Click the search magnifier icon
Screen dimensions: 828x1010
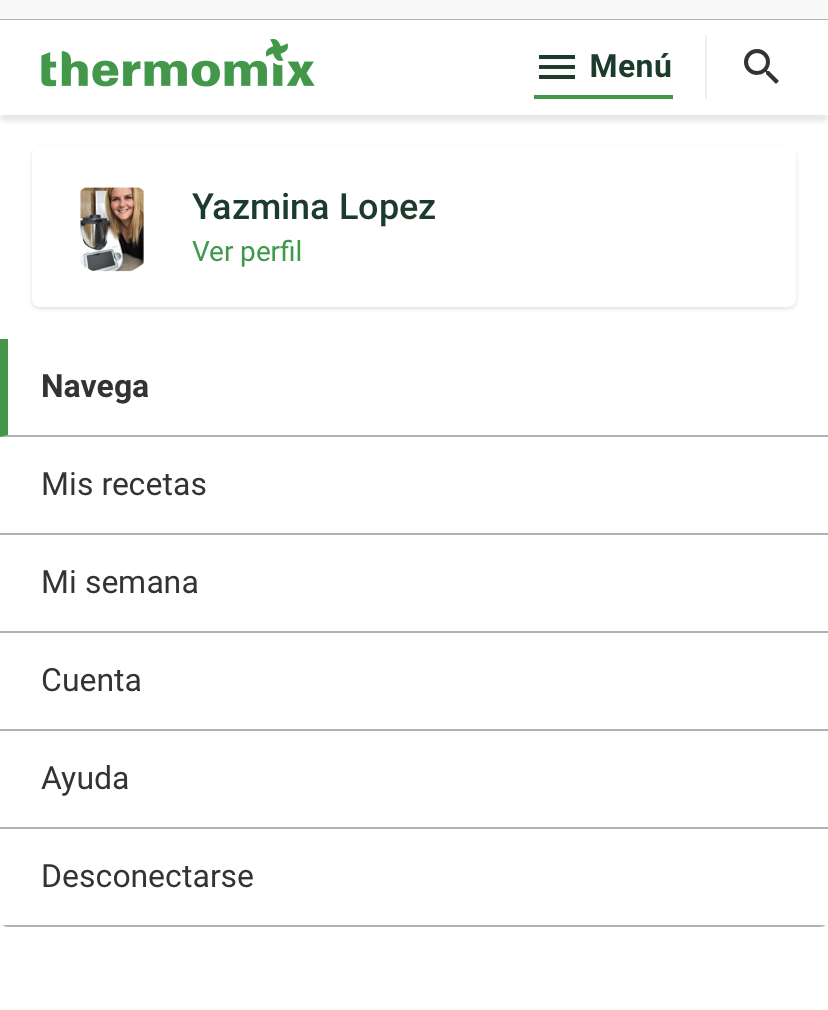pyautogui.click(x=761, y=67)
